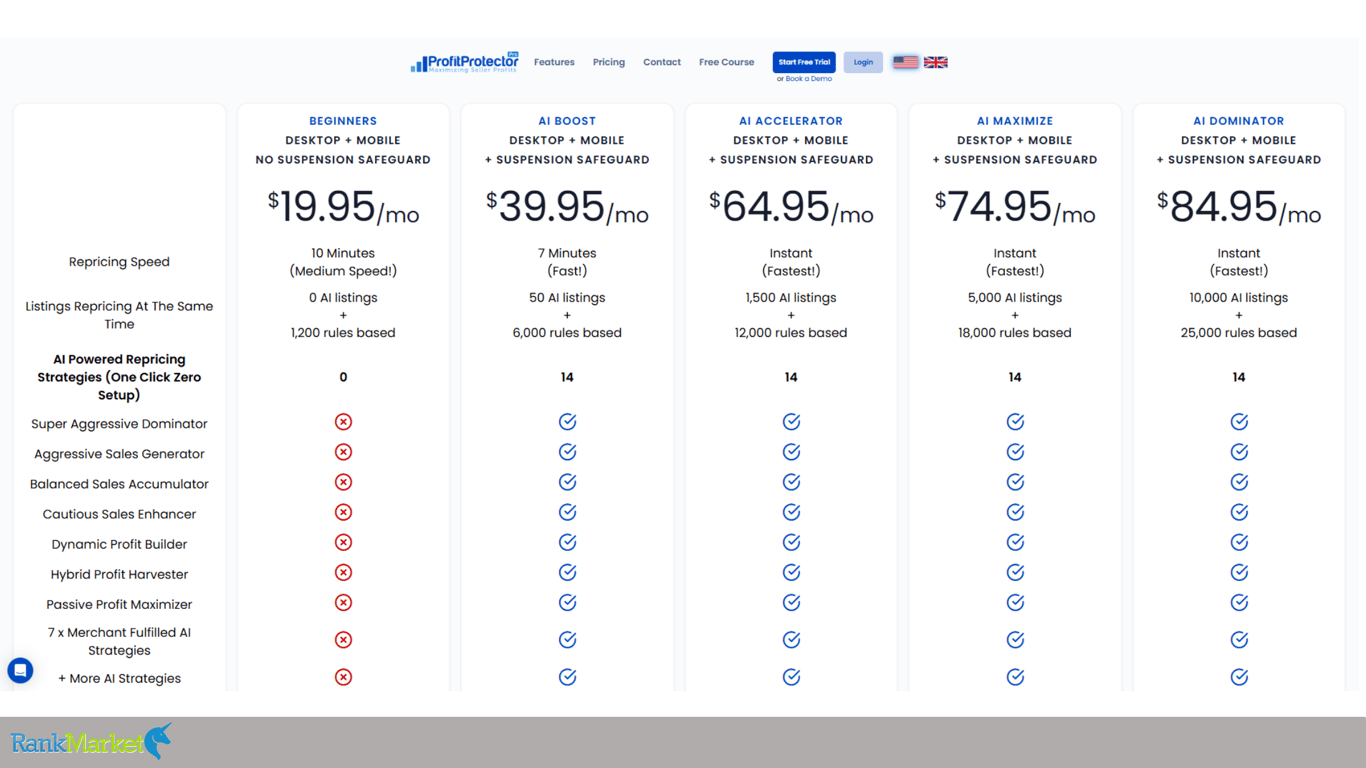The image size is (1366, 768).
Task: Click AI Maximize checkmark for Merchant Fulfilled AI Strategies
Action: point(1015,640)
